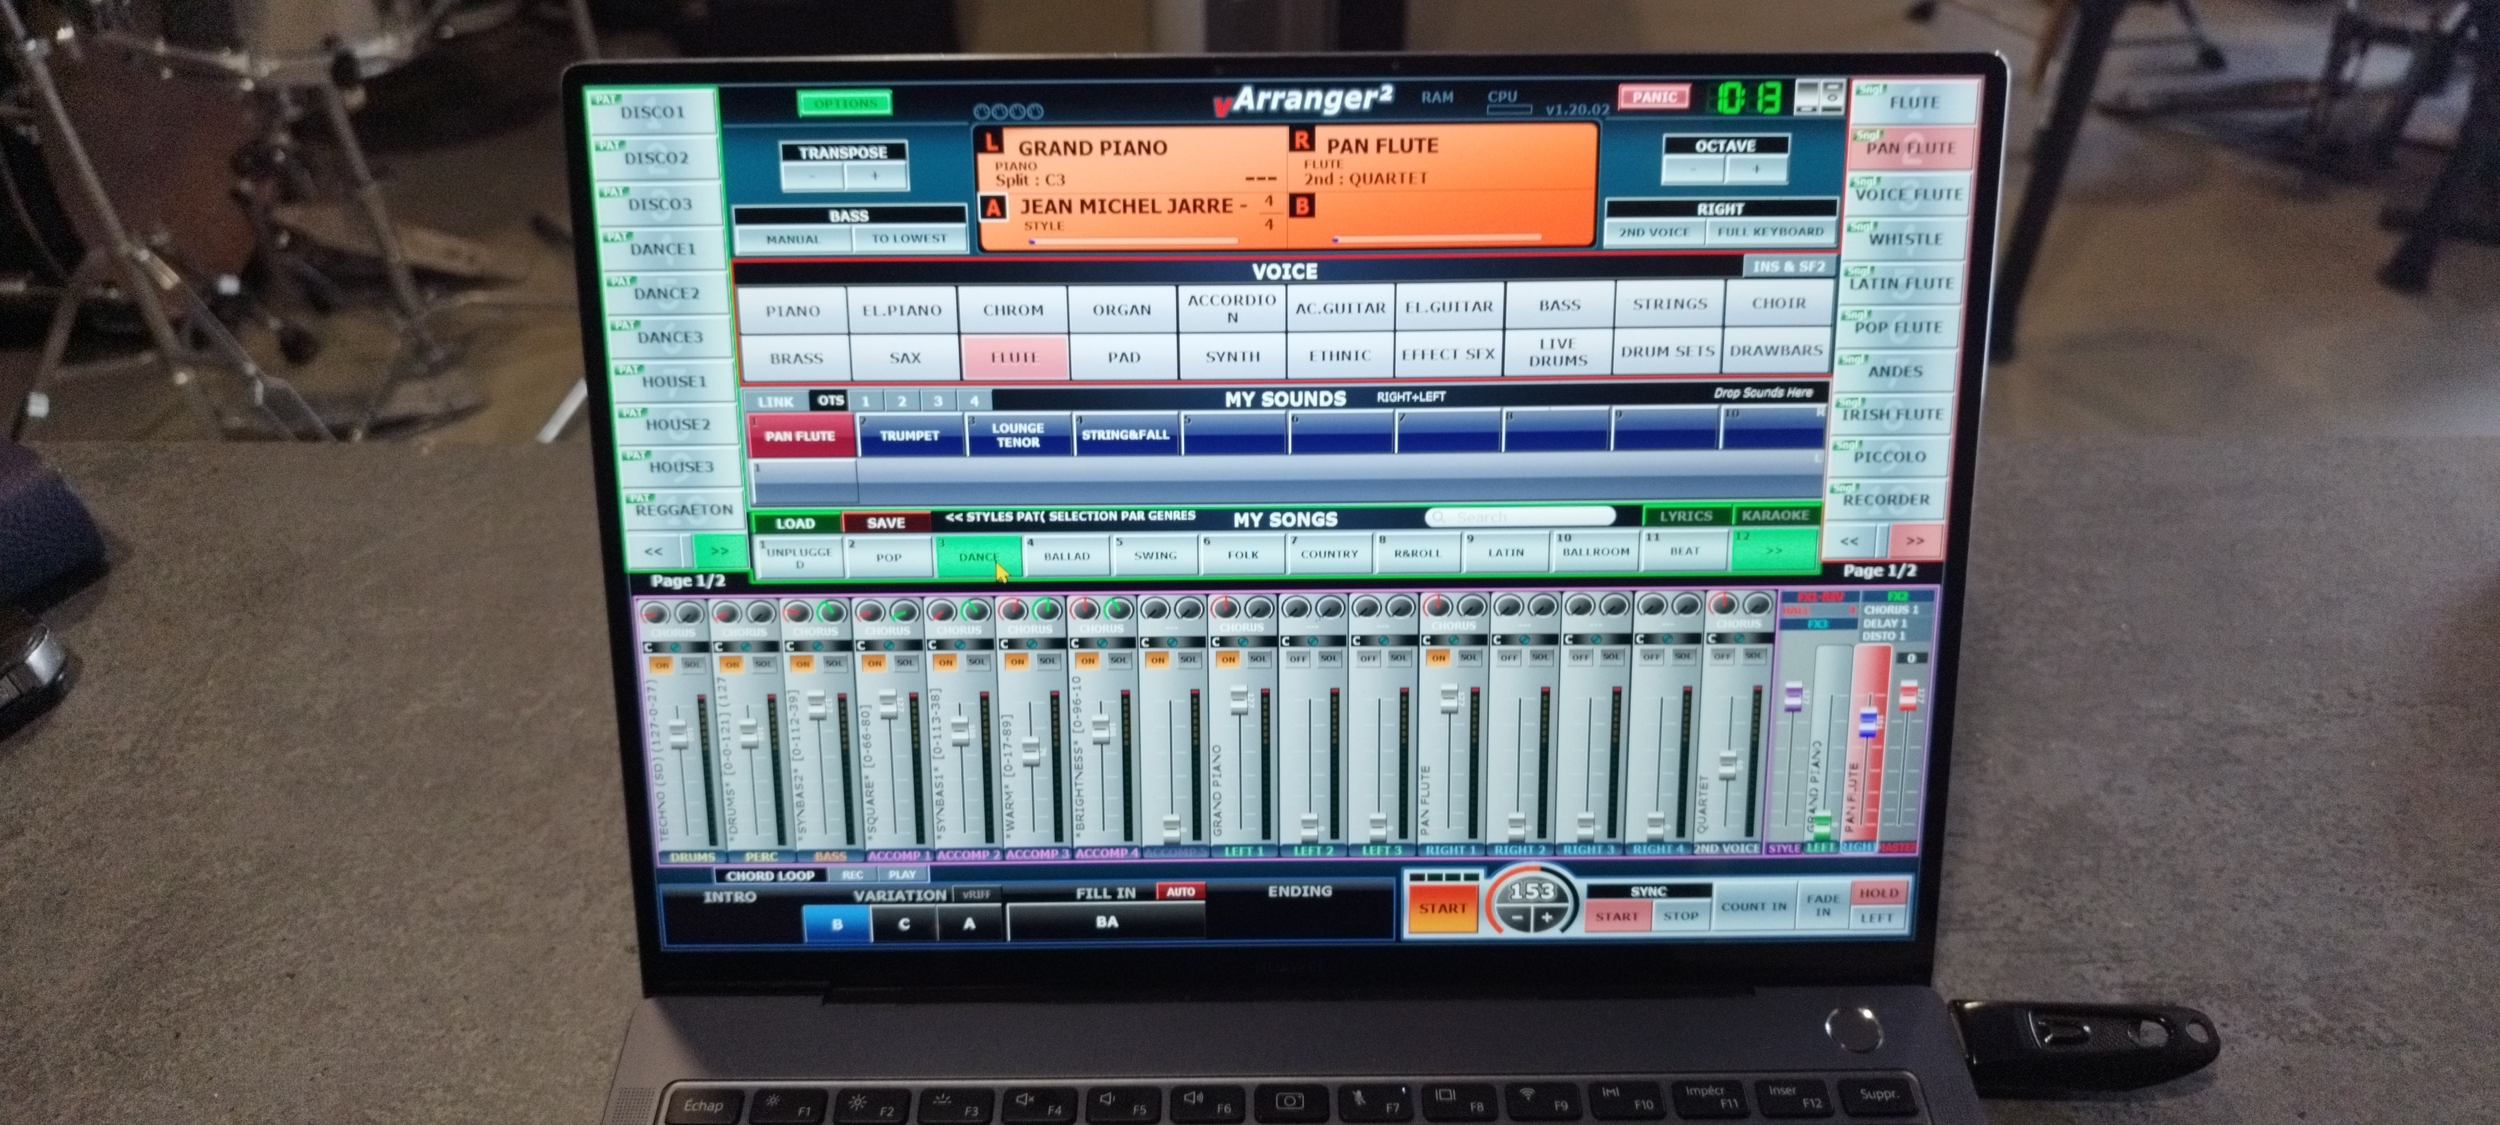The height and width of the screenshot is (1125, 2500).
Task: Click the red MASTER volume fader
Action: [1907, 695]
